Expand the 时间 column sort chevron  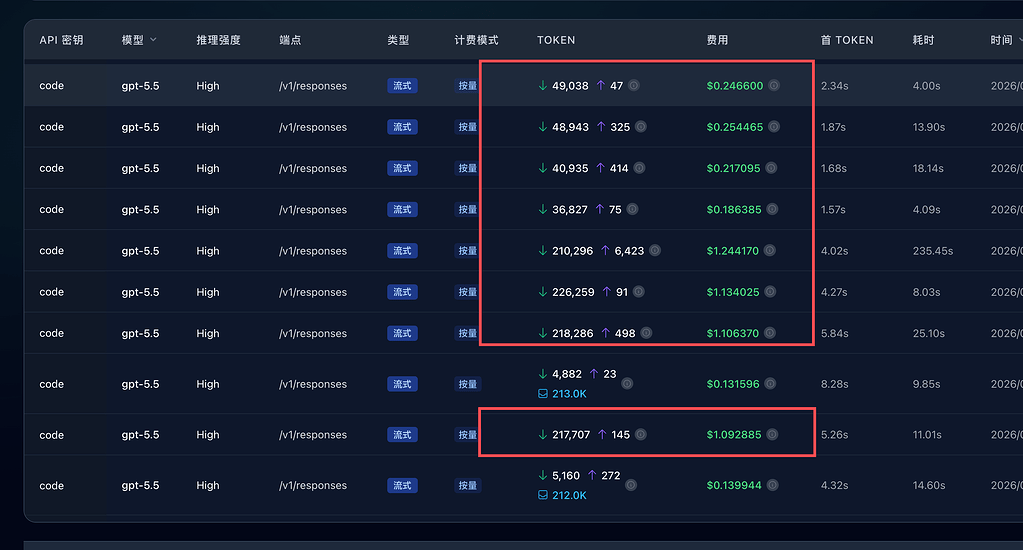pos(1020,40)
